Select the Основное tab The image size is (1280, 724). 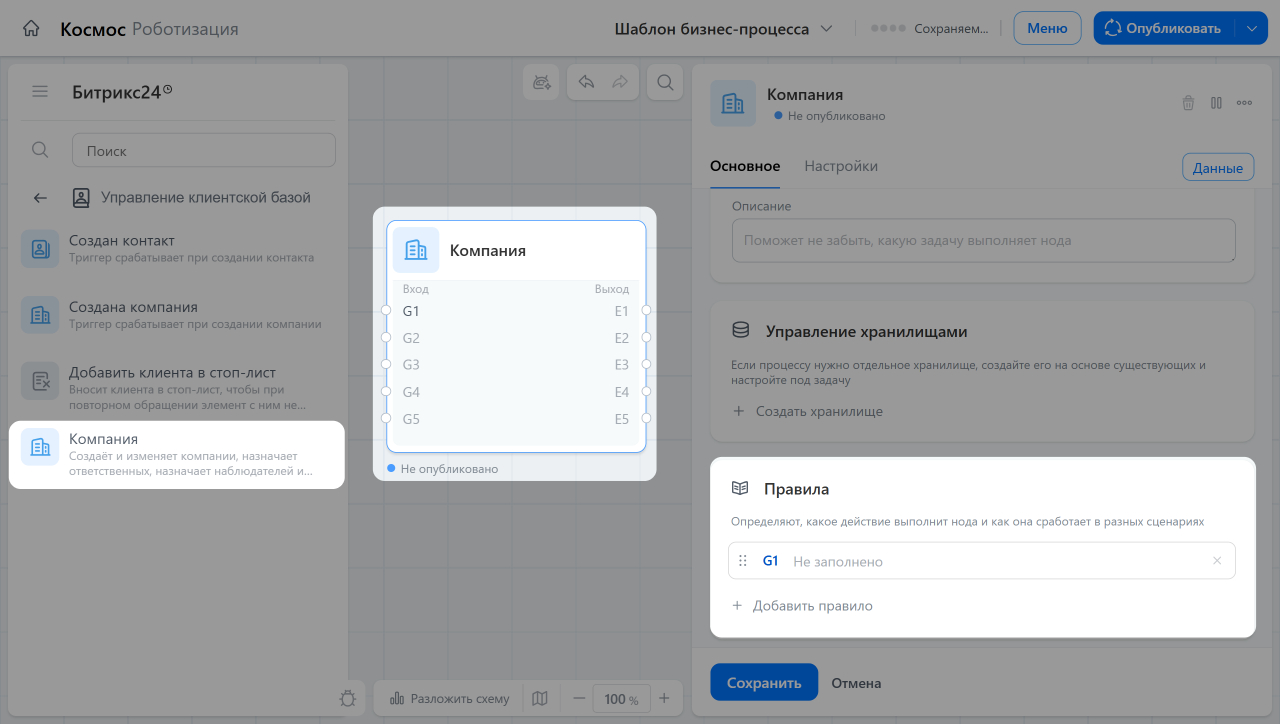(x=745, y=166)
